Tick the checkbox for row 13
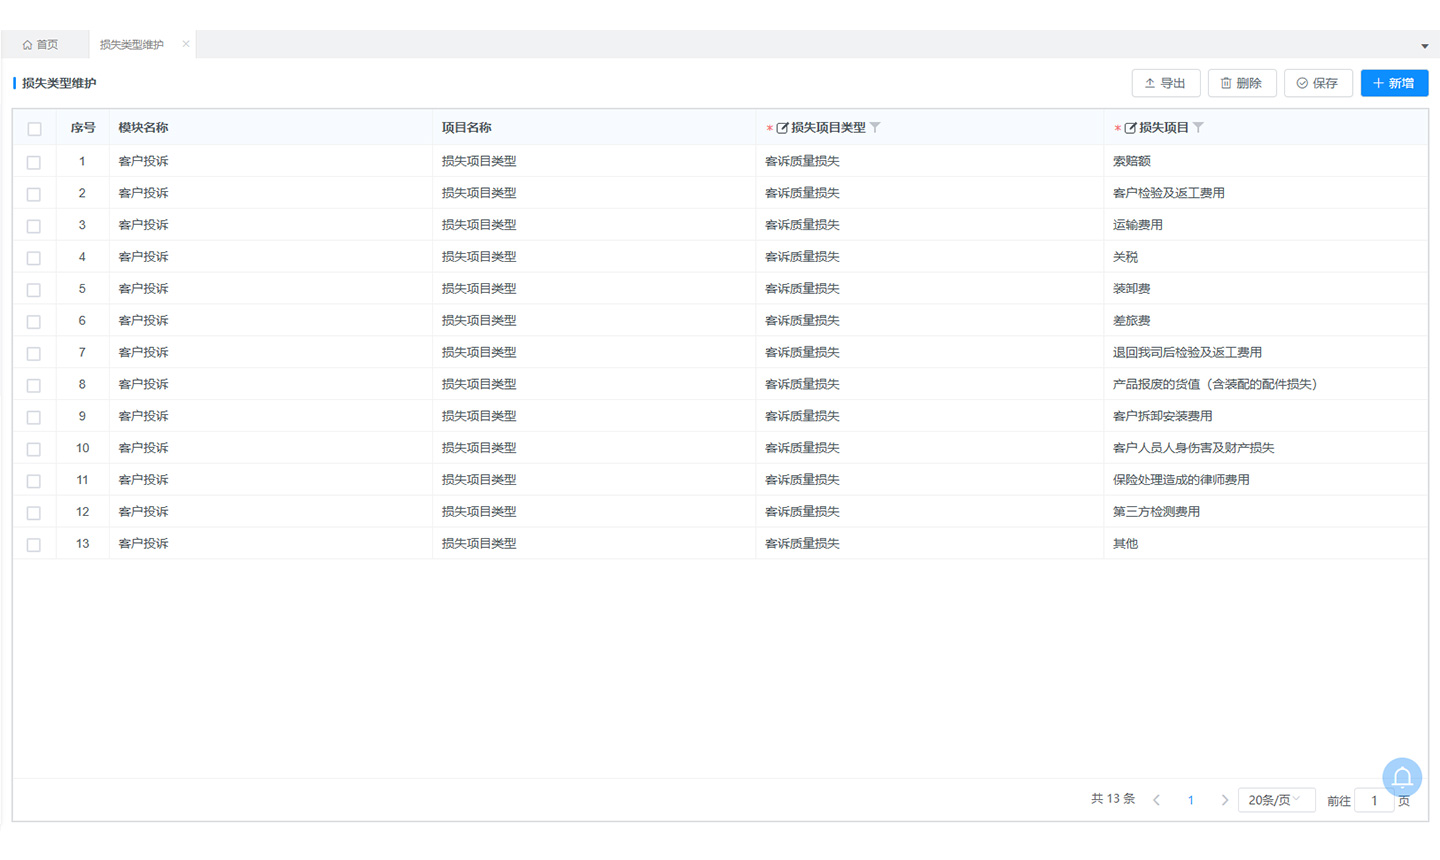Image resolution: width=1440 pixels, height=860 pixels. pyautogui.click(x=34, y=545)
